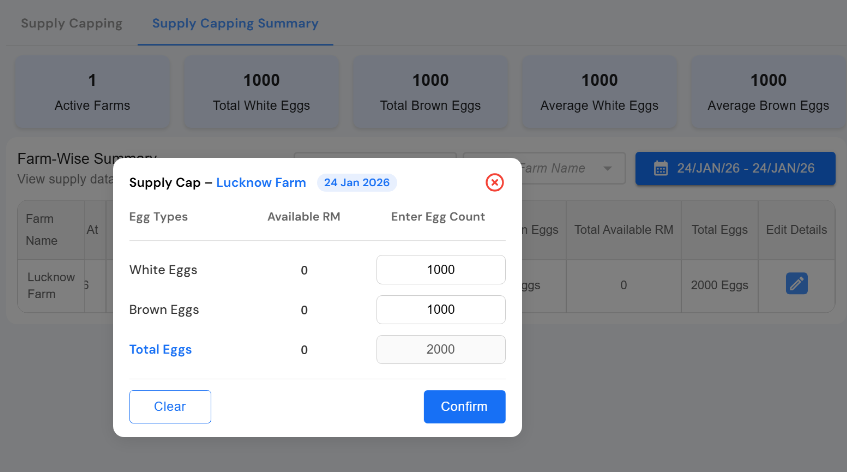The width and height of the screenshot is (847, 472).
Task: Select the Active Farms summary card
Action: pos(92,91)
